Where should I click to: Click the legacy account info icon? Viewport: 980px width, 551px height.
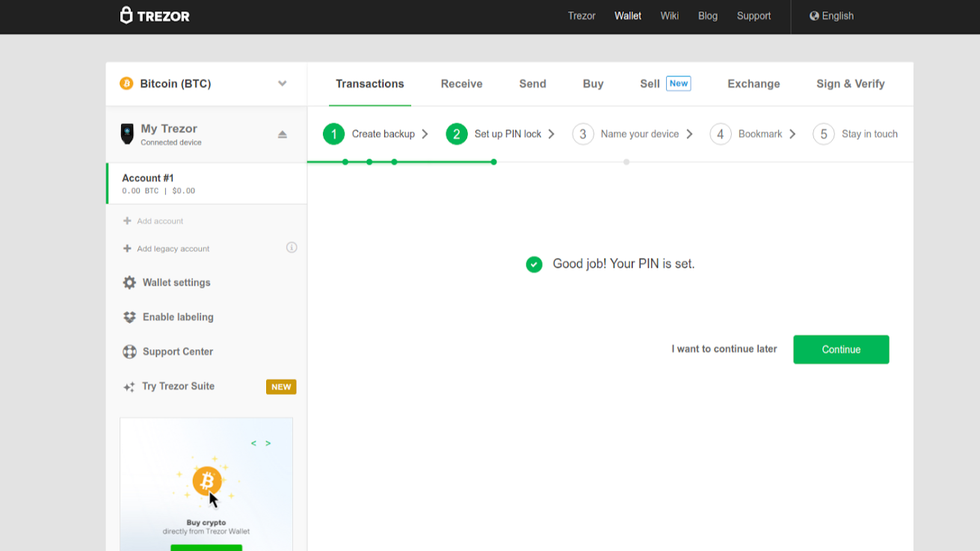click(x=292, y=248)
